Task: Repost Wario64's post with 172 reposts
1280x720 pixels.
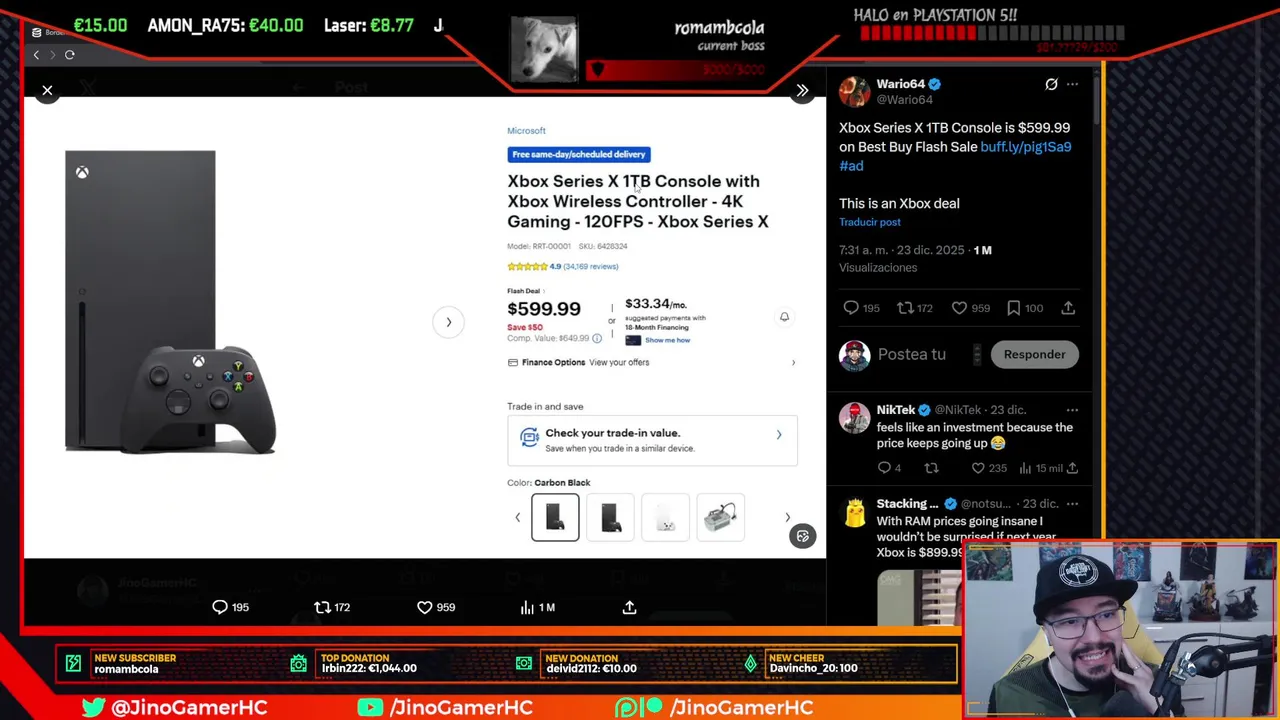Action: [905, 308]
